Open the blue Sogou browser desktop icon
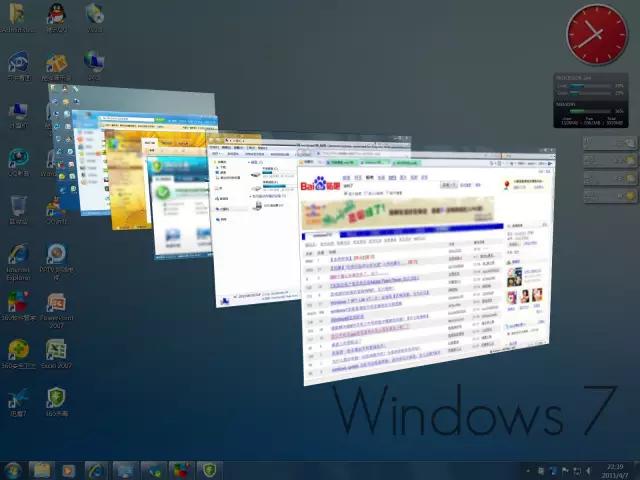 coord(18,65)
